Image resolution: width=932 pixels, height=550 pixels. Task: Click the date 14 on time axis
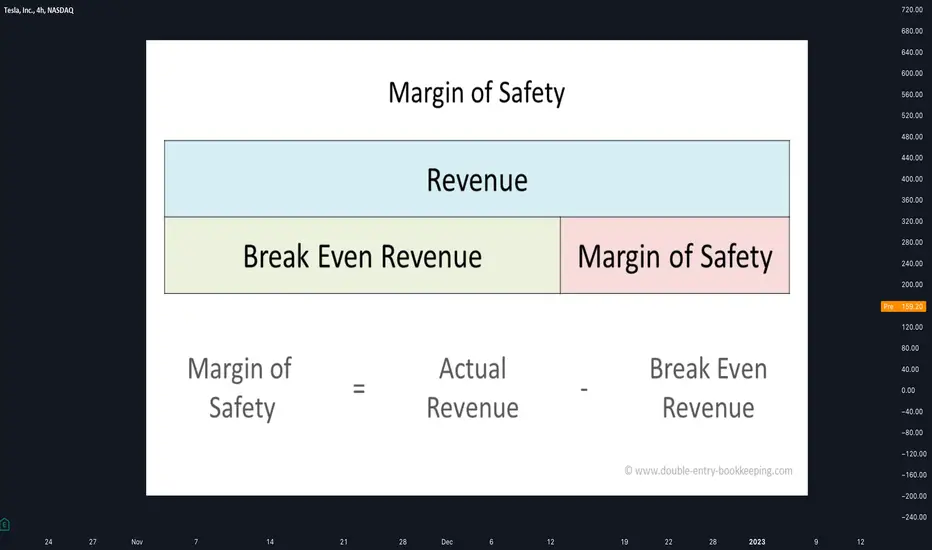tap(270, 542)
